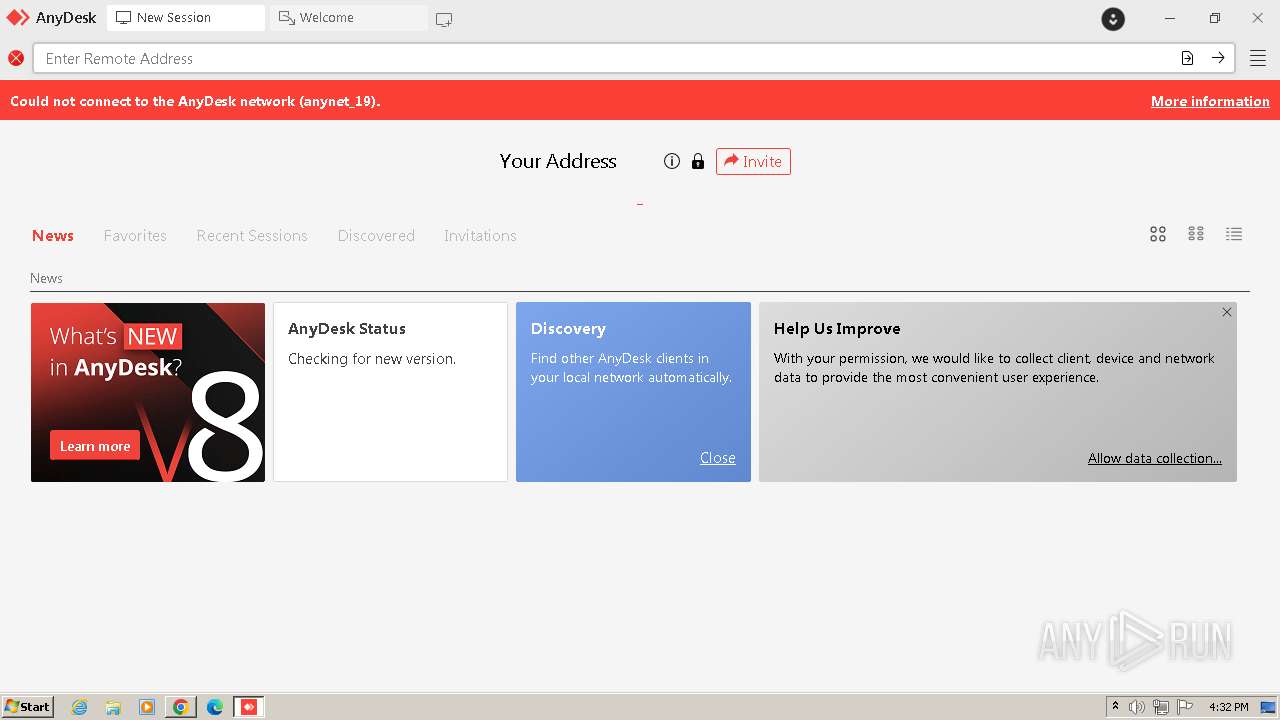Open the Action Center flag icon
Viewport: 1280px width, 720px height.
pyautogui.click(x=1185, y=707)
